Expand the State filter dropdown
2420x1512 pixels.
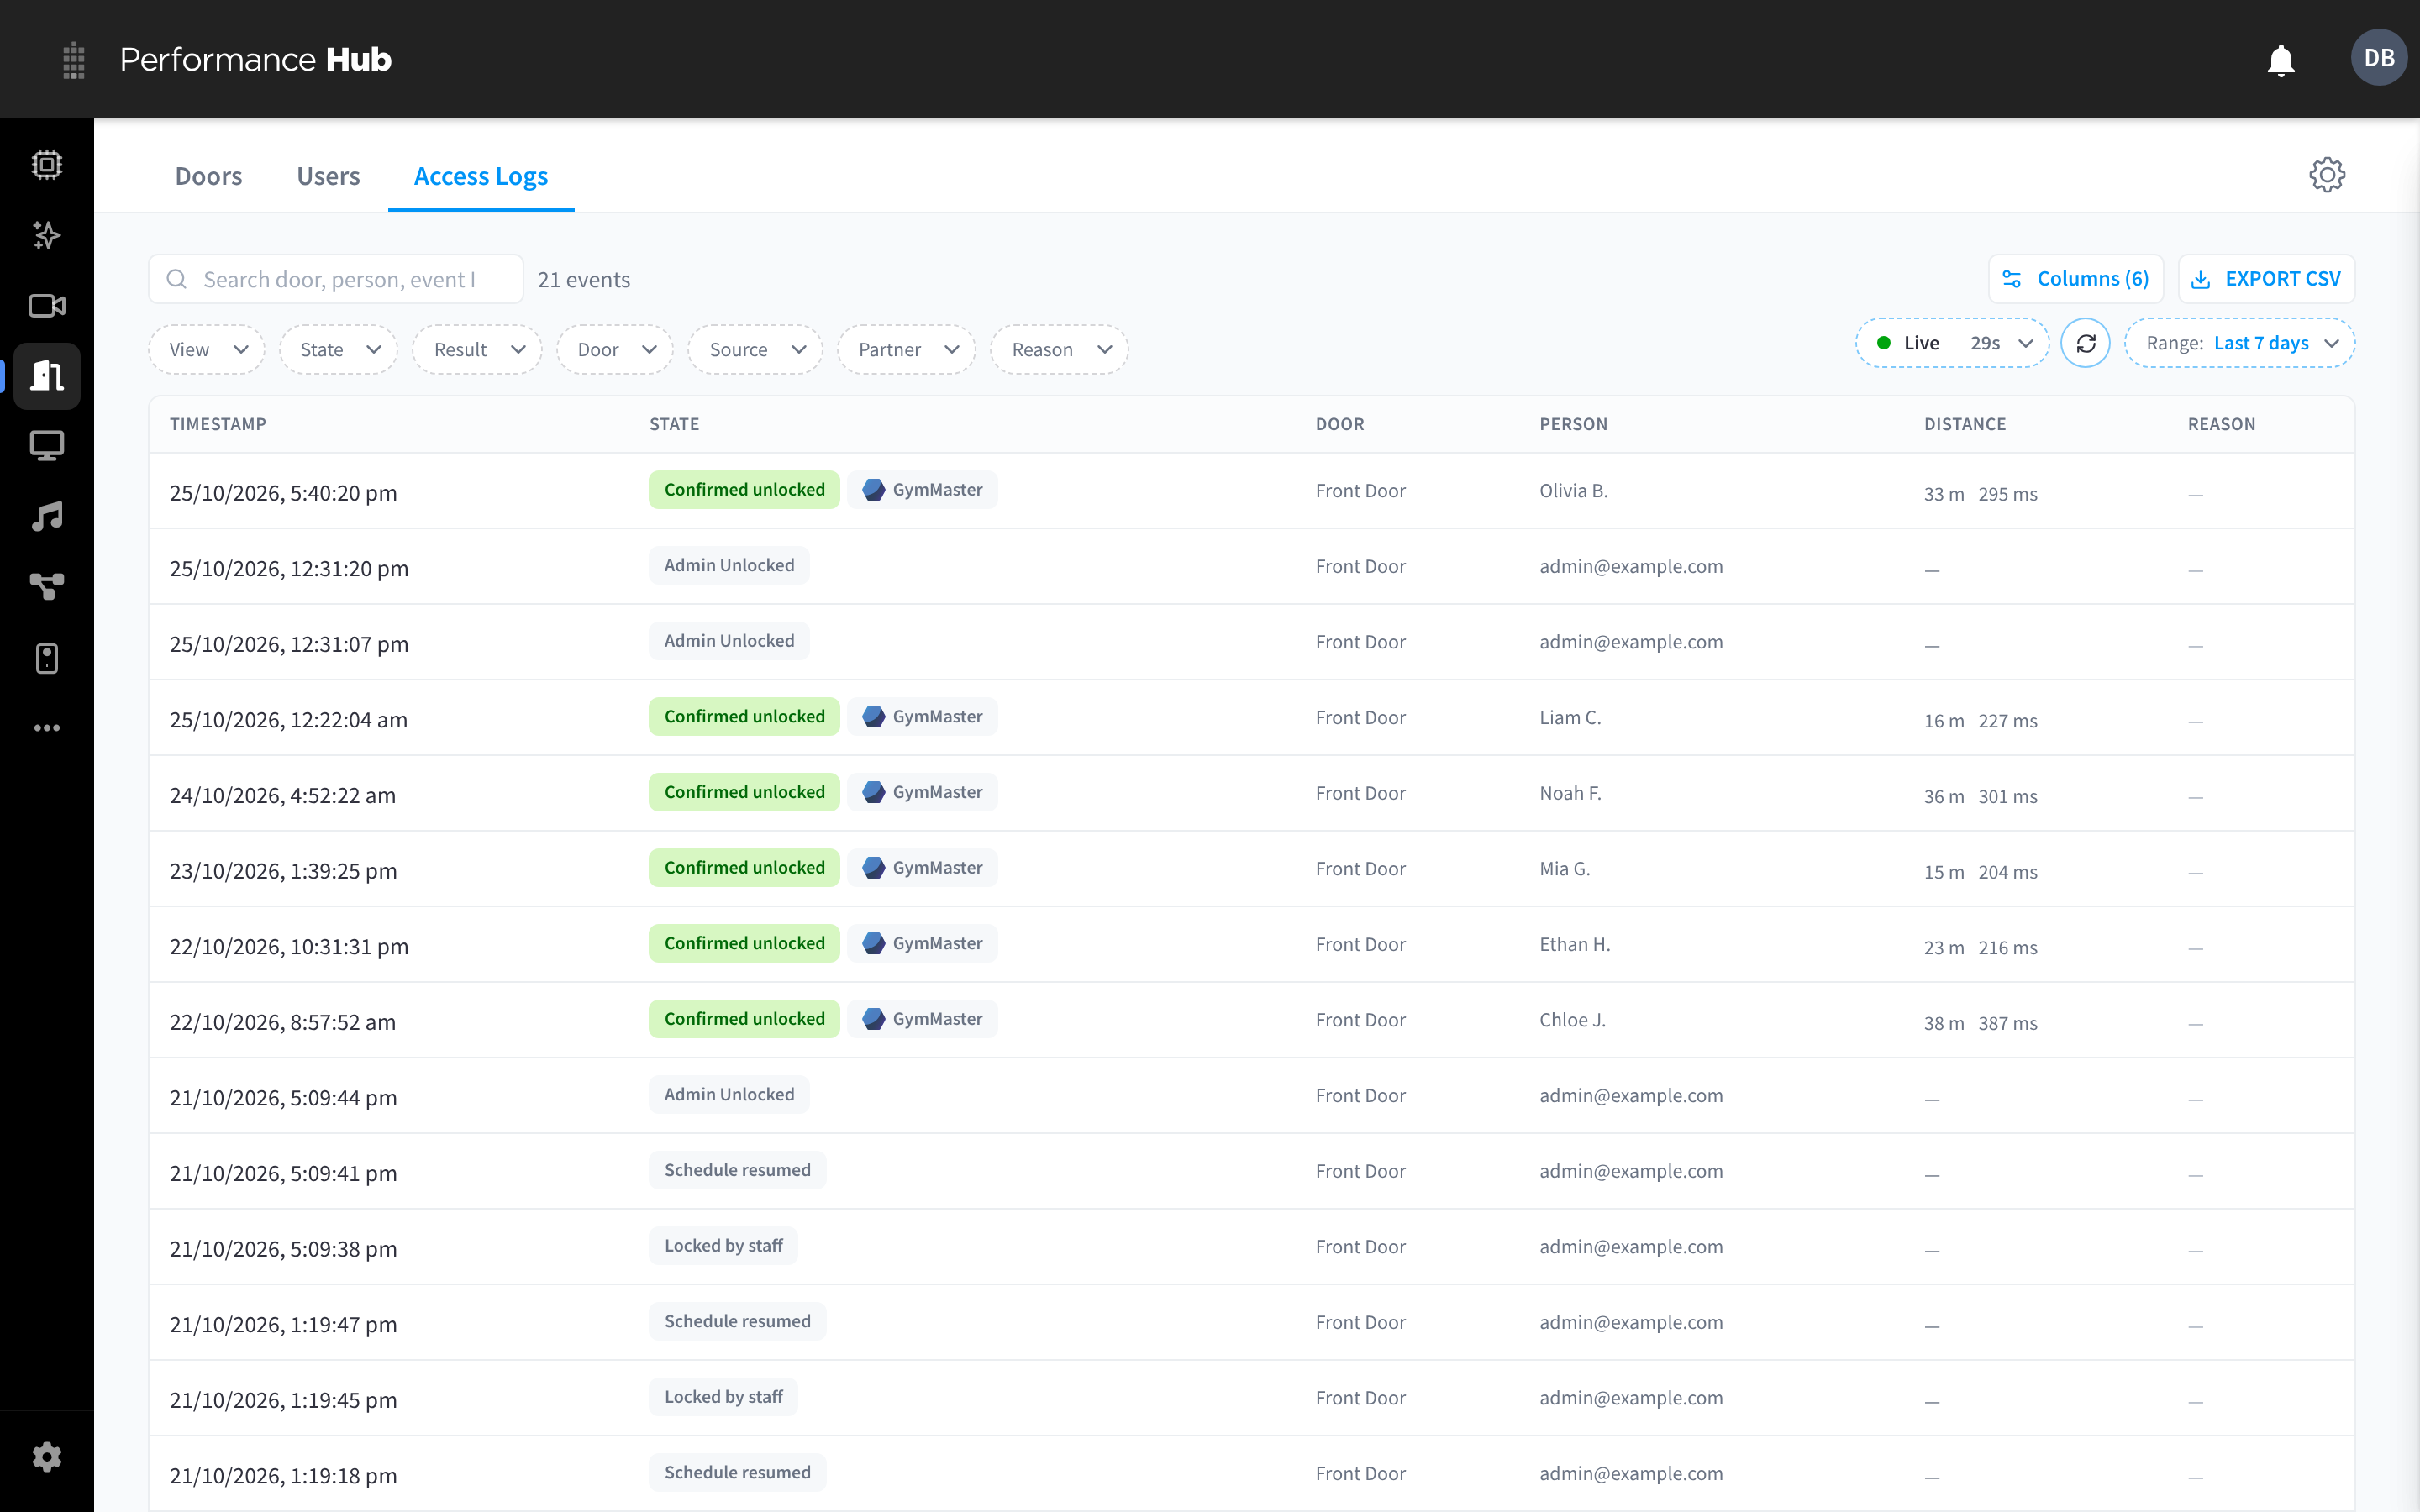pyautogui.click(x=339, y=350)
